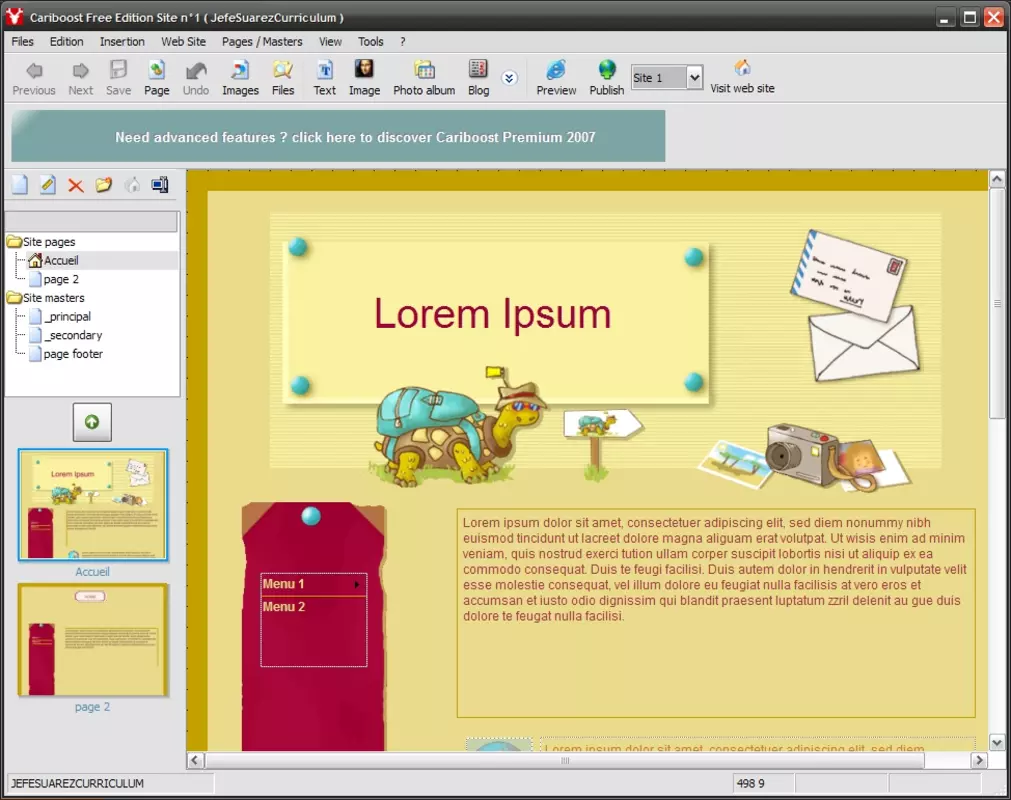Open the Edition menu
Viewport: 1011px width, 800px height.
(66, 41)
